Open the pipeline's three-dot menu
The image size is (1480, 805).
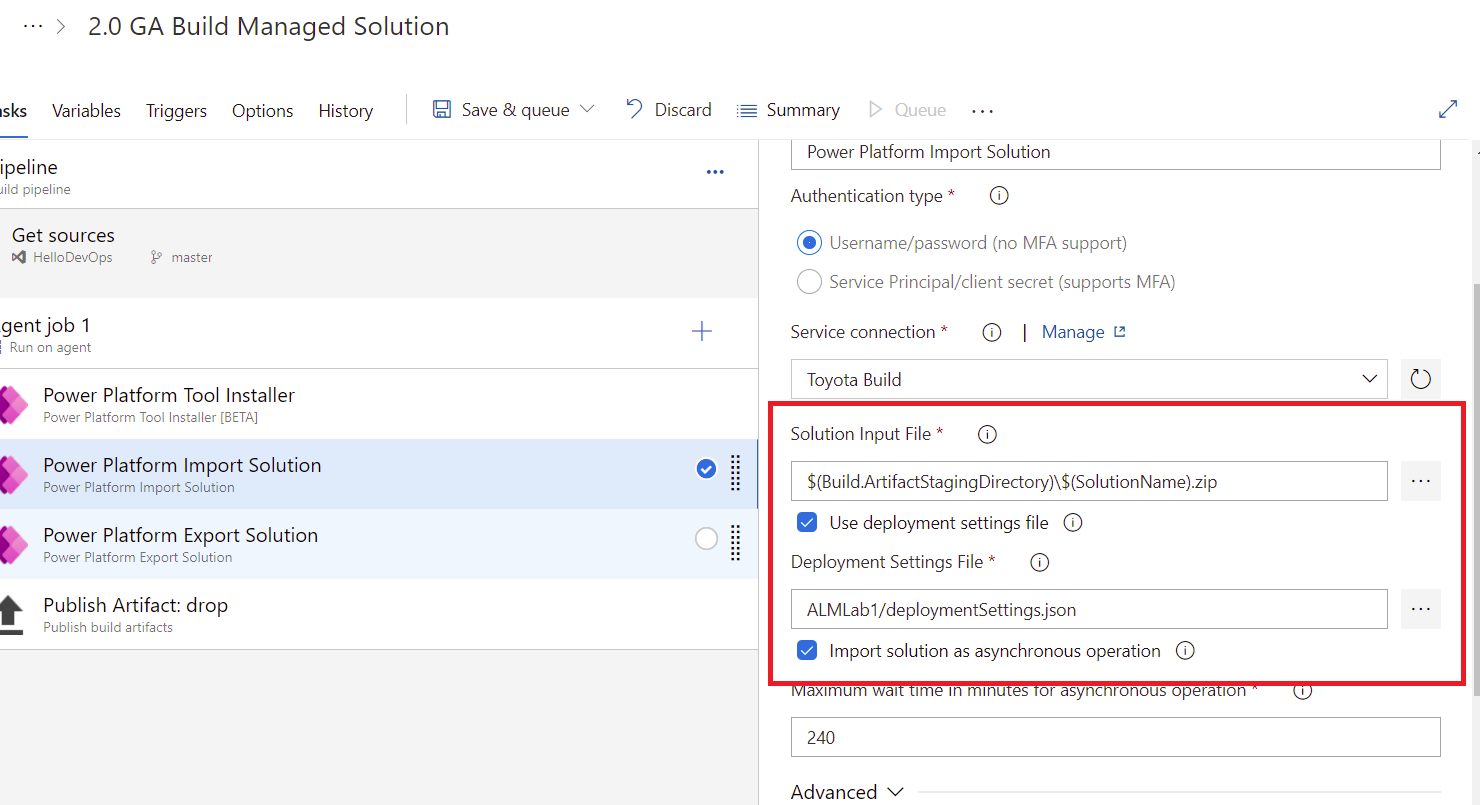pyautogui.click(x=715, y=172)
